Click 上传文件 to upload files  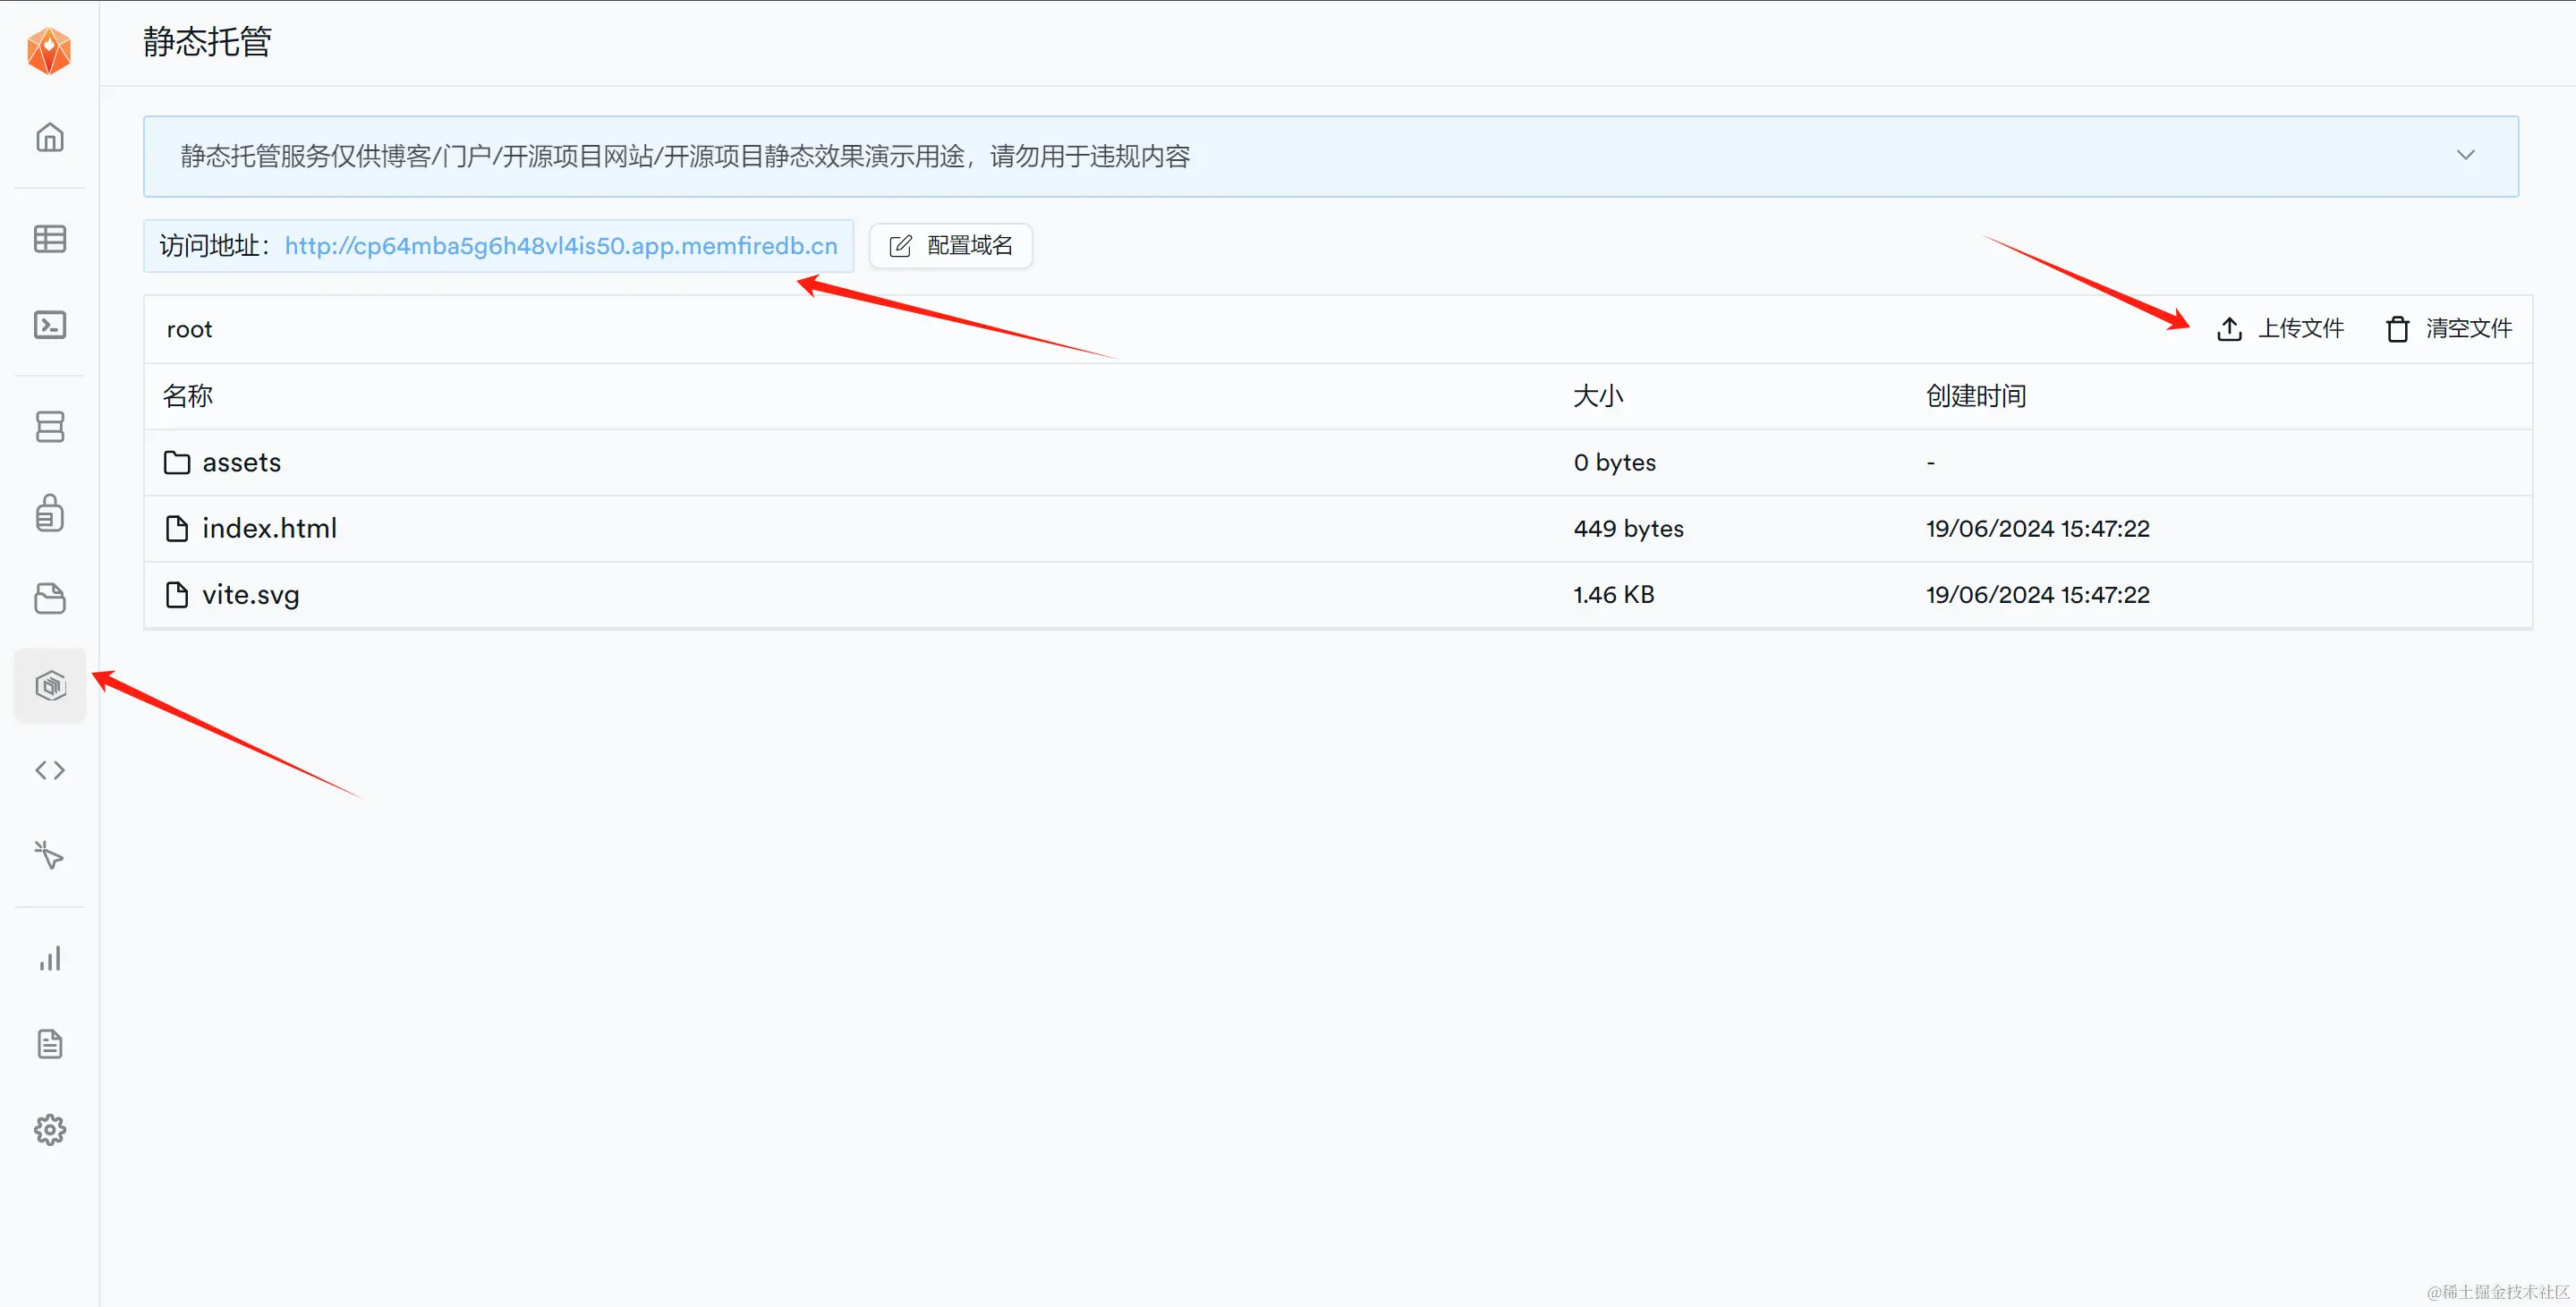tap(2280, 329)
